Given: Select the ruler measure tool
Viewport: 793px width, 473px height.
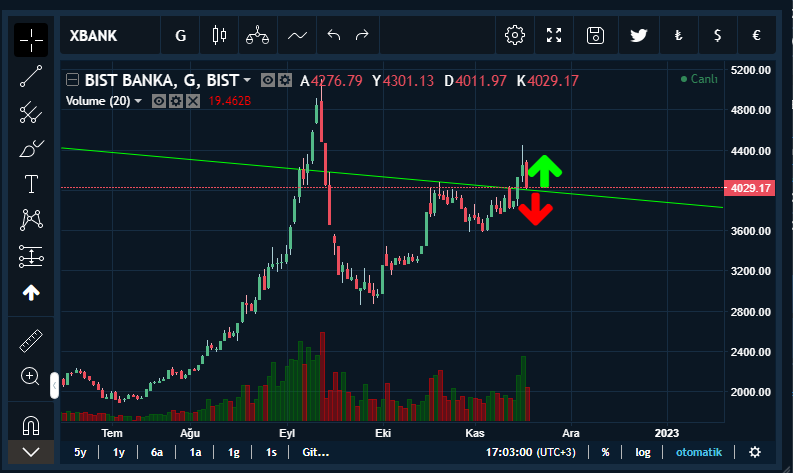Looking at the screenshot, I should tap(31, 340).
